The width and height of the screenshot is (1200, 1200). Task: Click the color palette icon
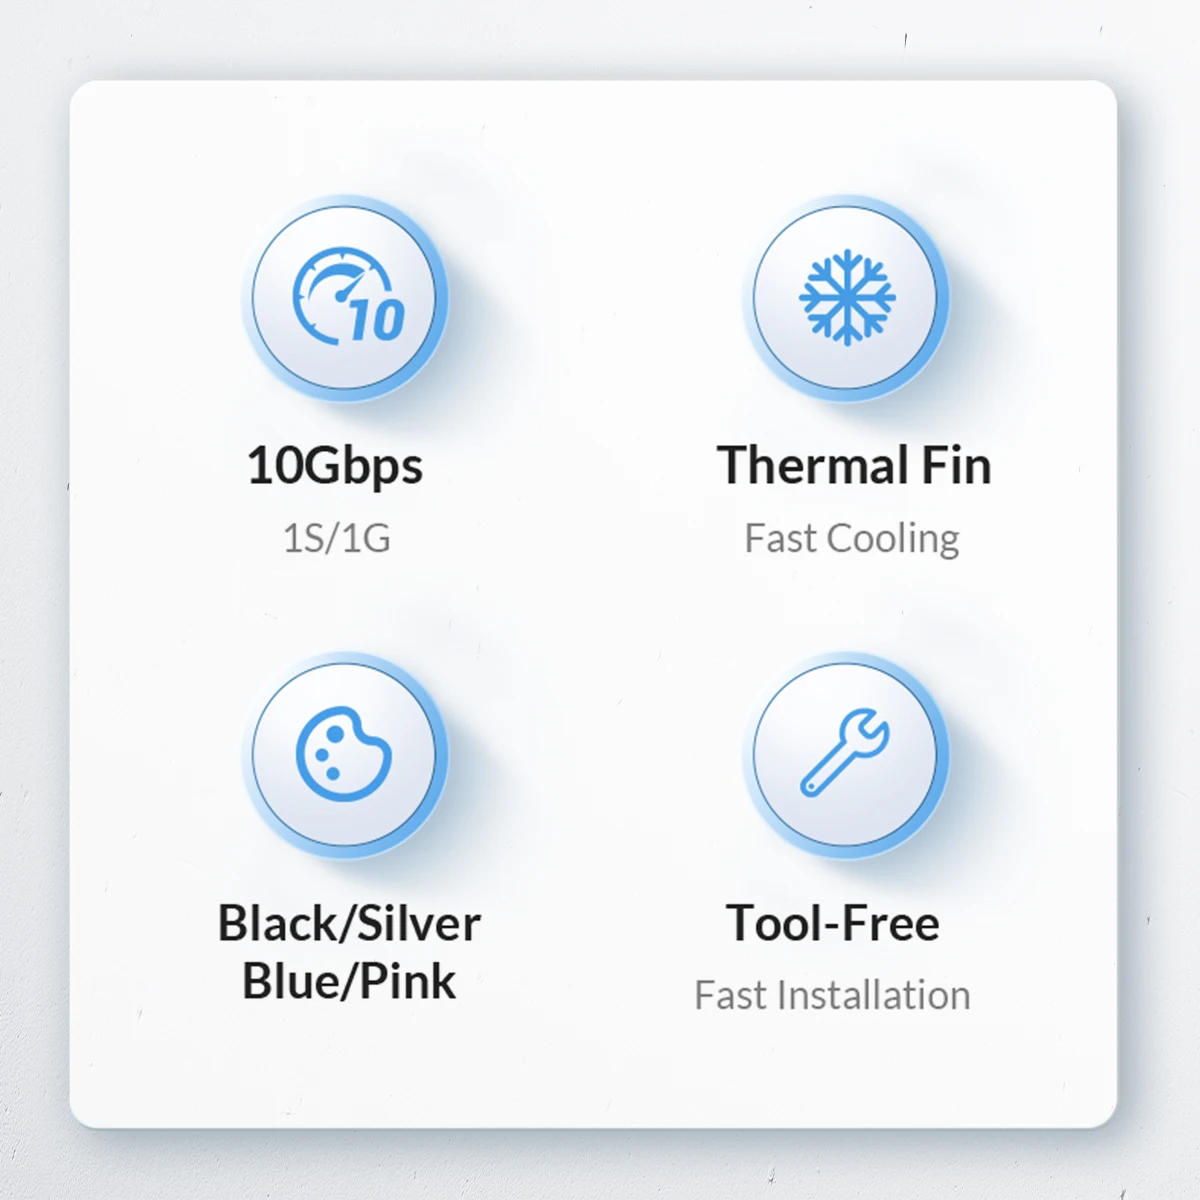(x=344, y=754)
